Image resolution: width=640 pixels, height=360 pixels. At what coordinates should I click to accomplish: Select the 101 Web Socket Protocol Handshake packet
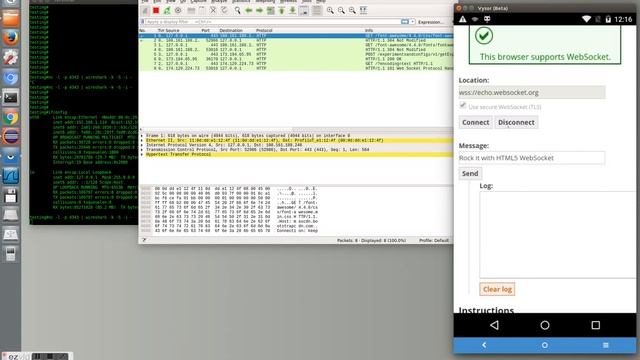pos(296,69)
